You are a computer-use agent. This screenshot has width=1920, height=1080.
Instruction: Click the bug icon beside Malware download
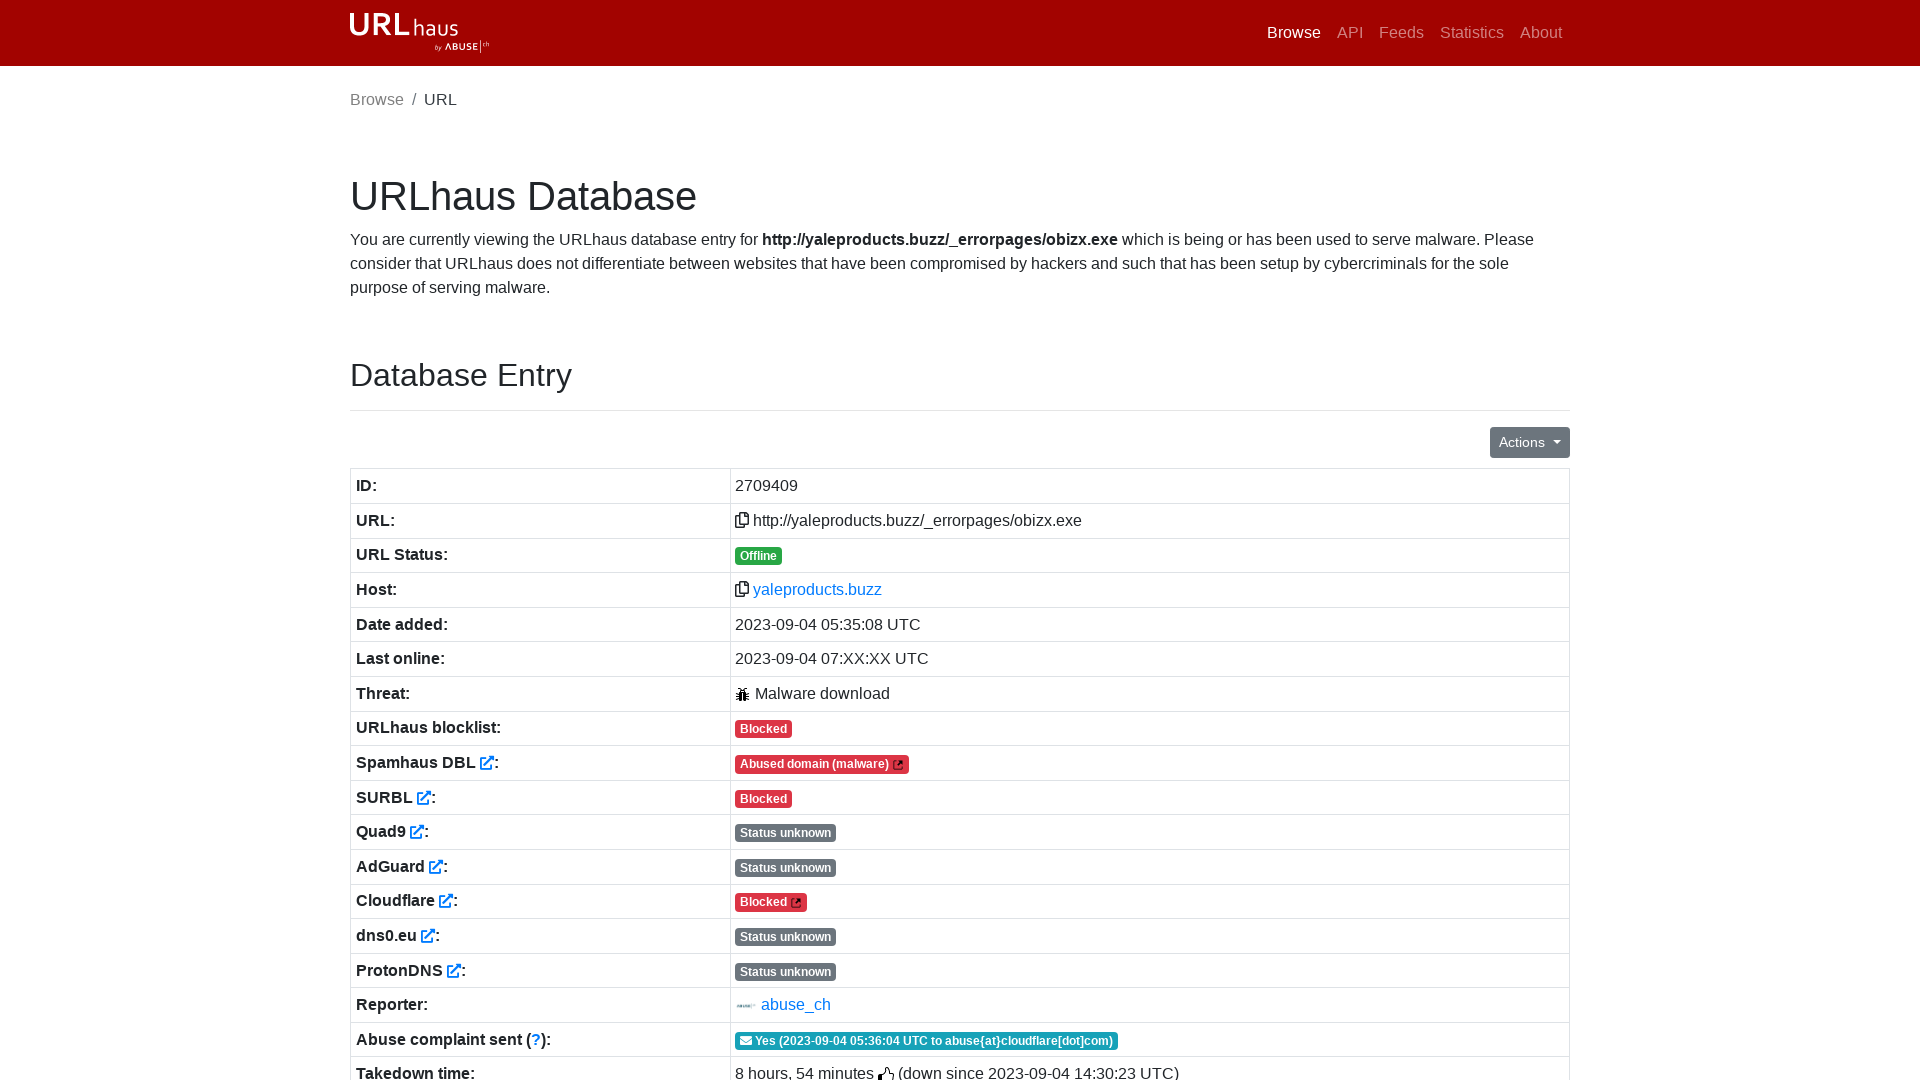742,694
